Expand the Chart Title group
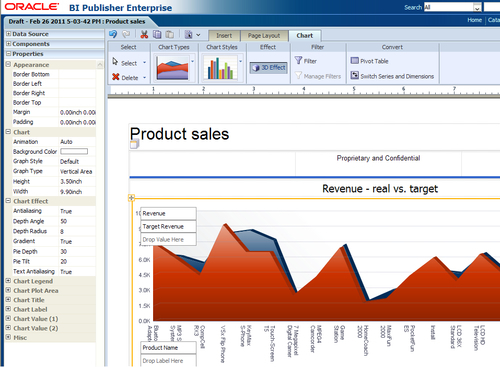The height and width of the screenshot is (367, 500). pyautogui.click(x=8, y=299)
